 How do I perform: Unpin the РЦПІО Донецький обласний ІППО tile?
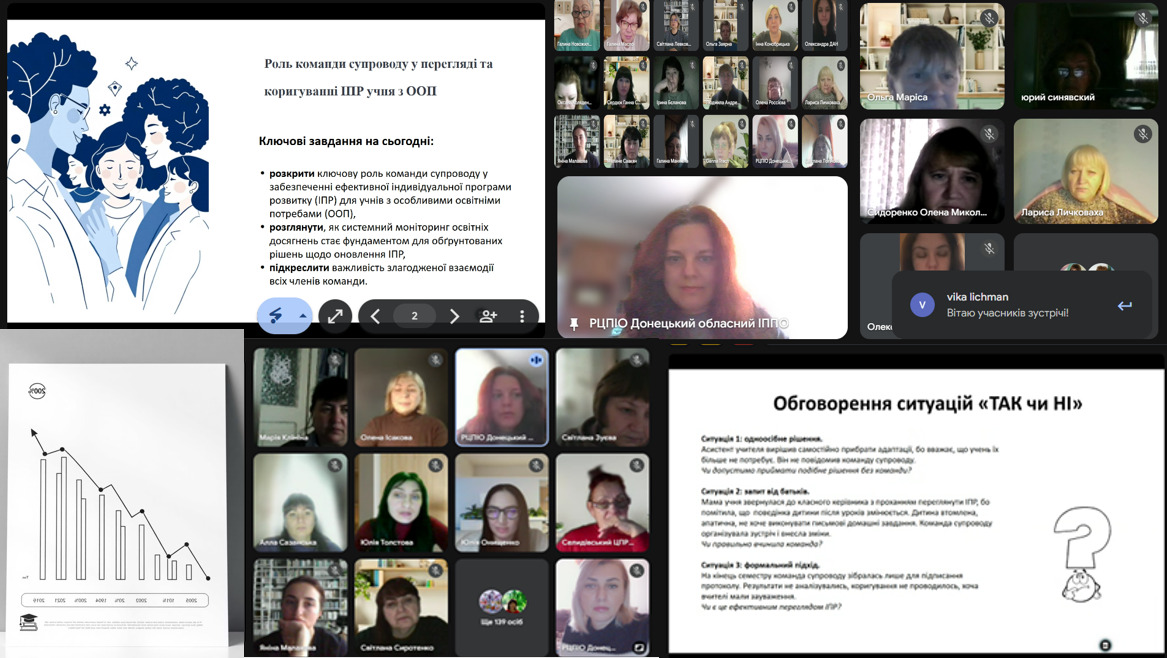pyautogui.click(x=574, y=324)
